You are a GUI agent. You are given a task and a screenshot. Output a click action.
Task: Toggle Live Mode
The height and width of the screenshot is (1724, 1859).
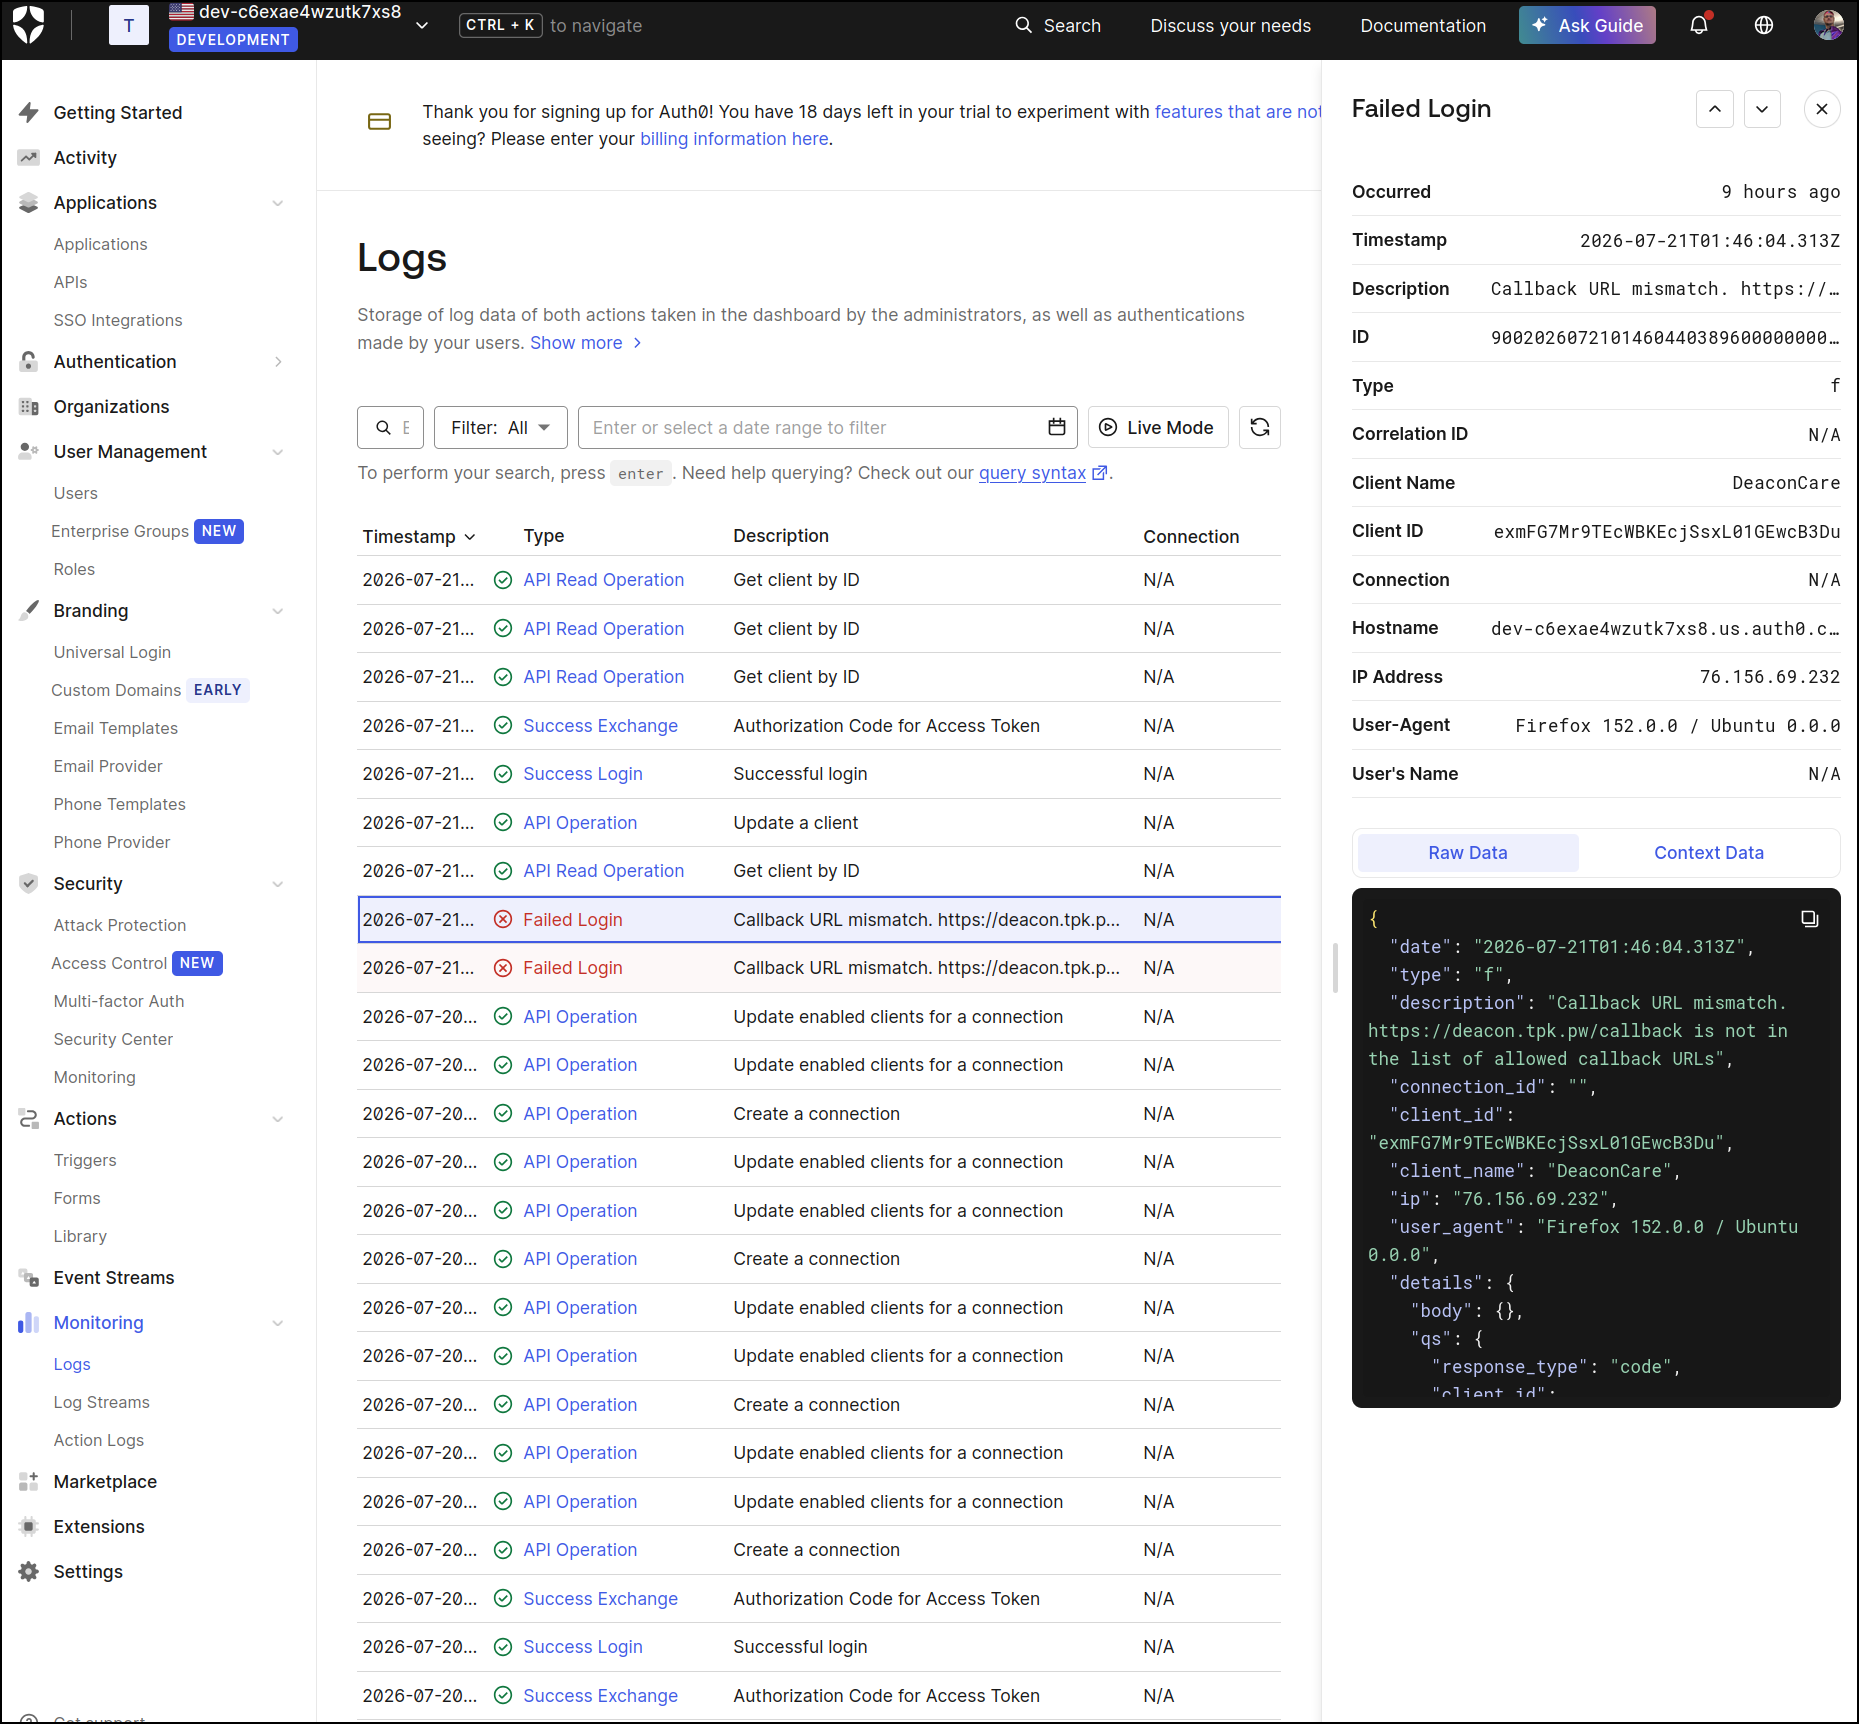[x=1158, y=427]
